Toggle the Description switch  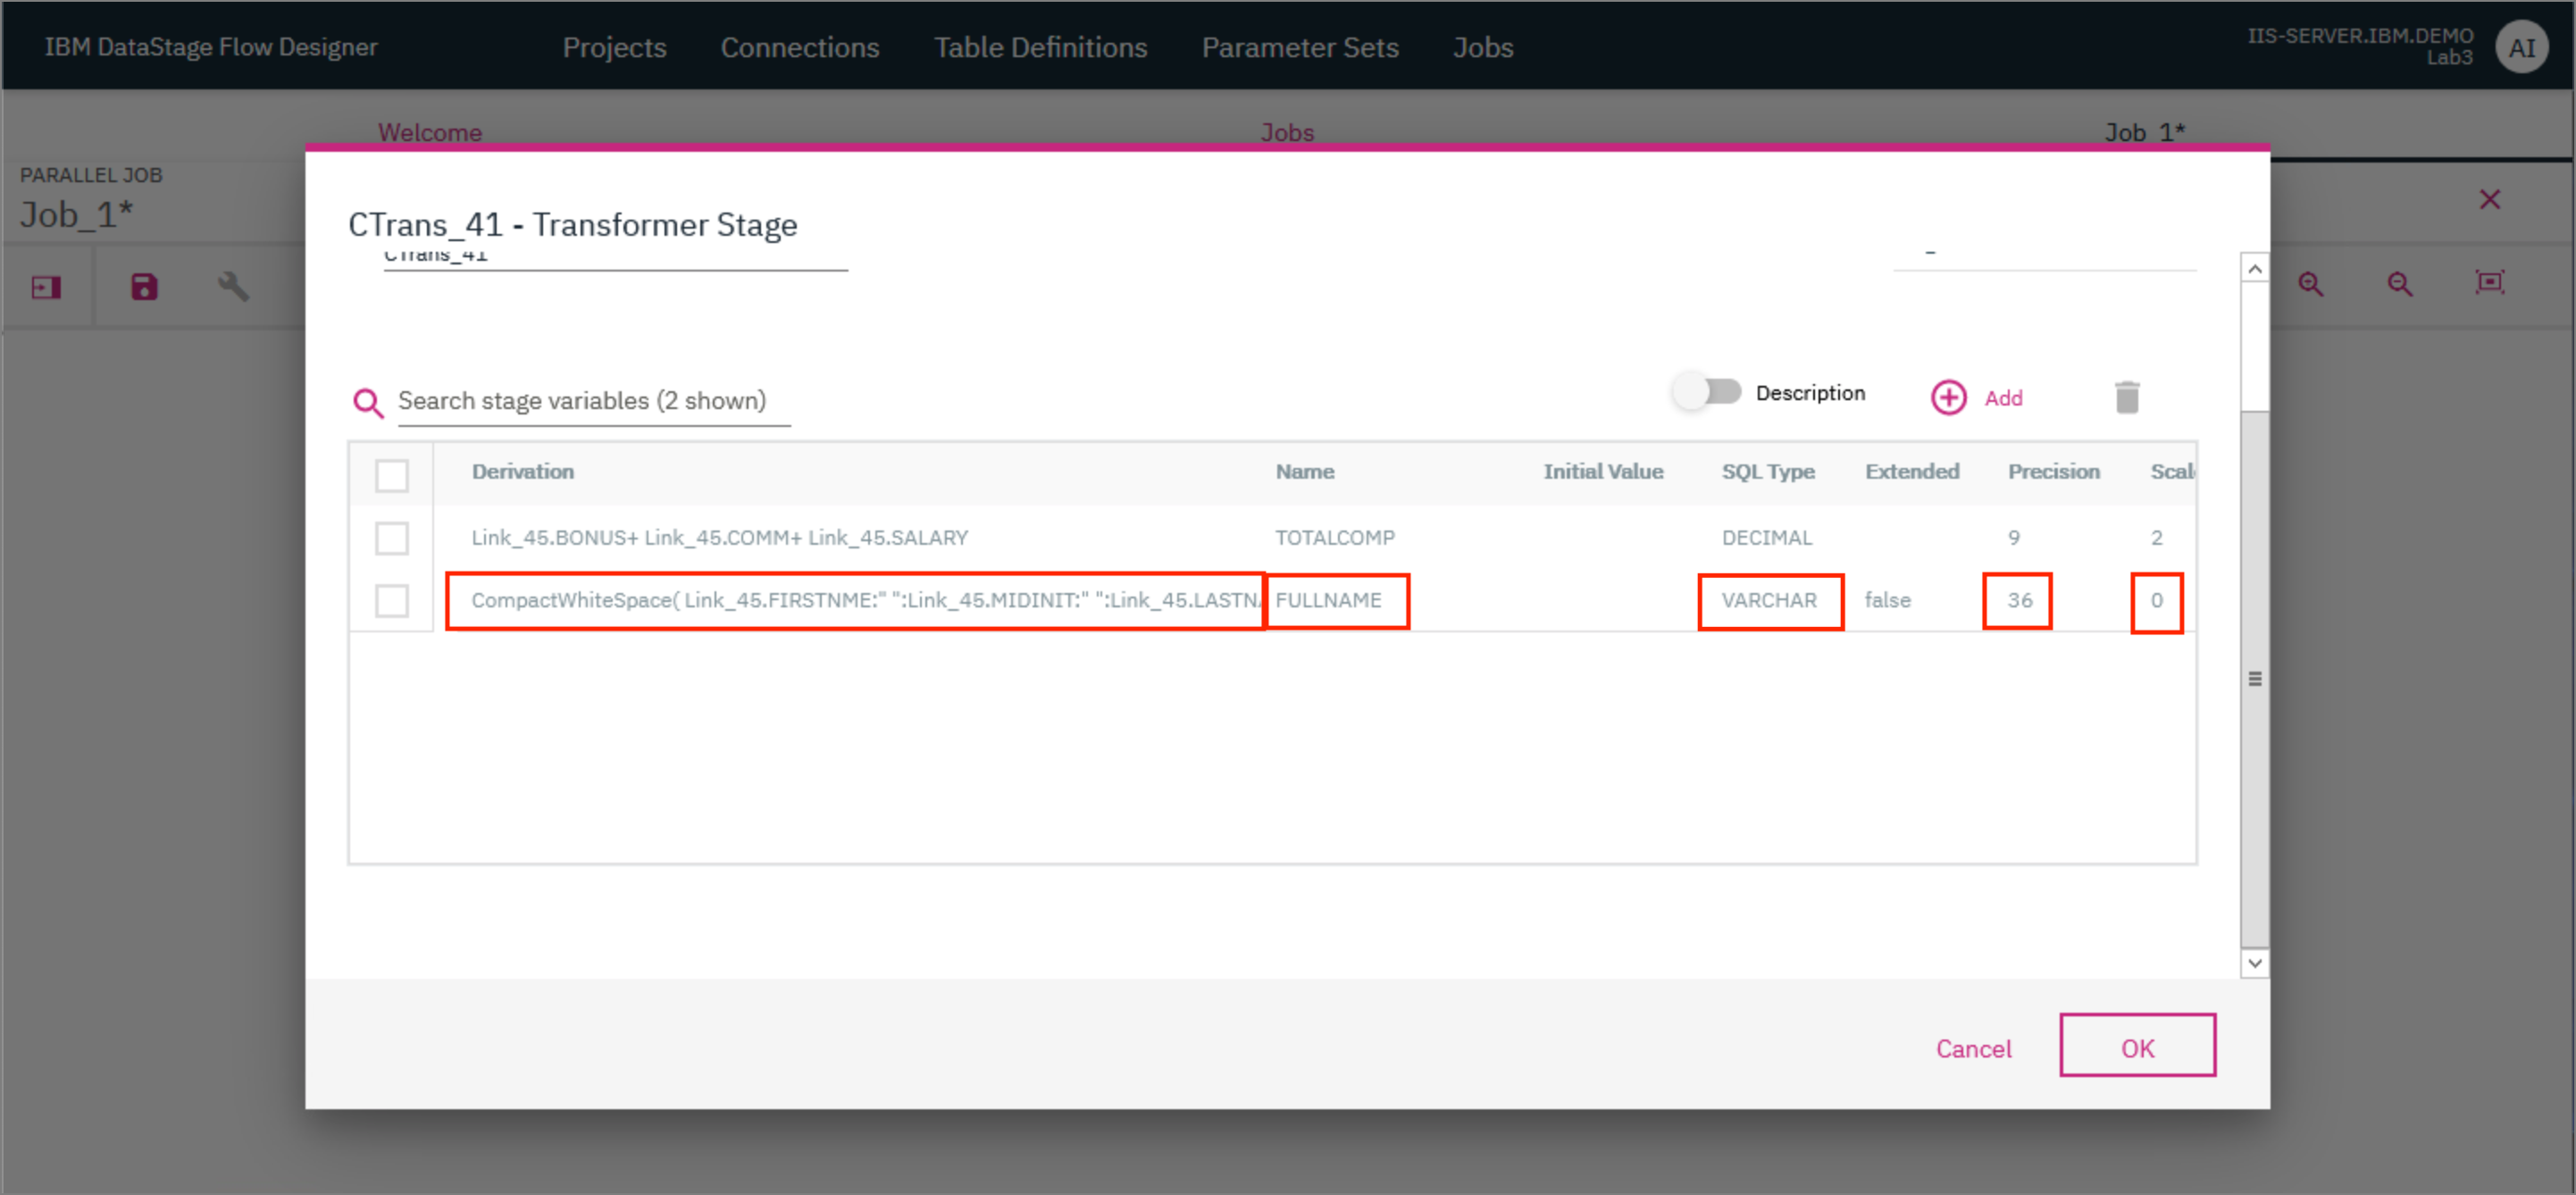click(1707, 392)
